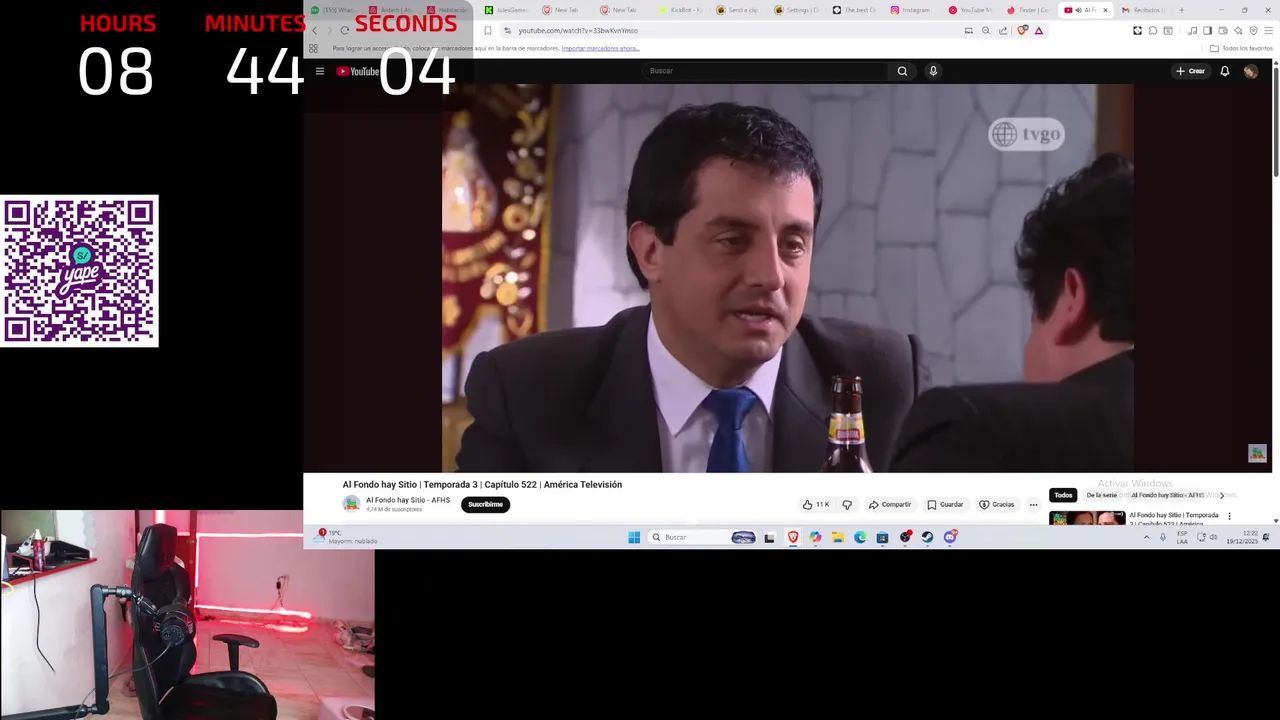Image resolution: width=1280 pixels, height=720 pixels.
Task: Bookmark this page icon in address bar
Action: (x=488, y=31)
